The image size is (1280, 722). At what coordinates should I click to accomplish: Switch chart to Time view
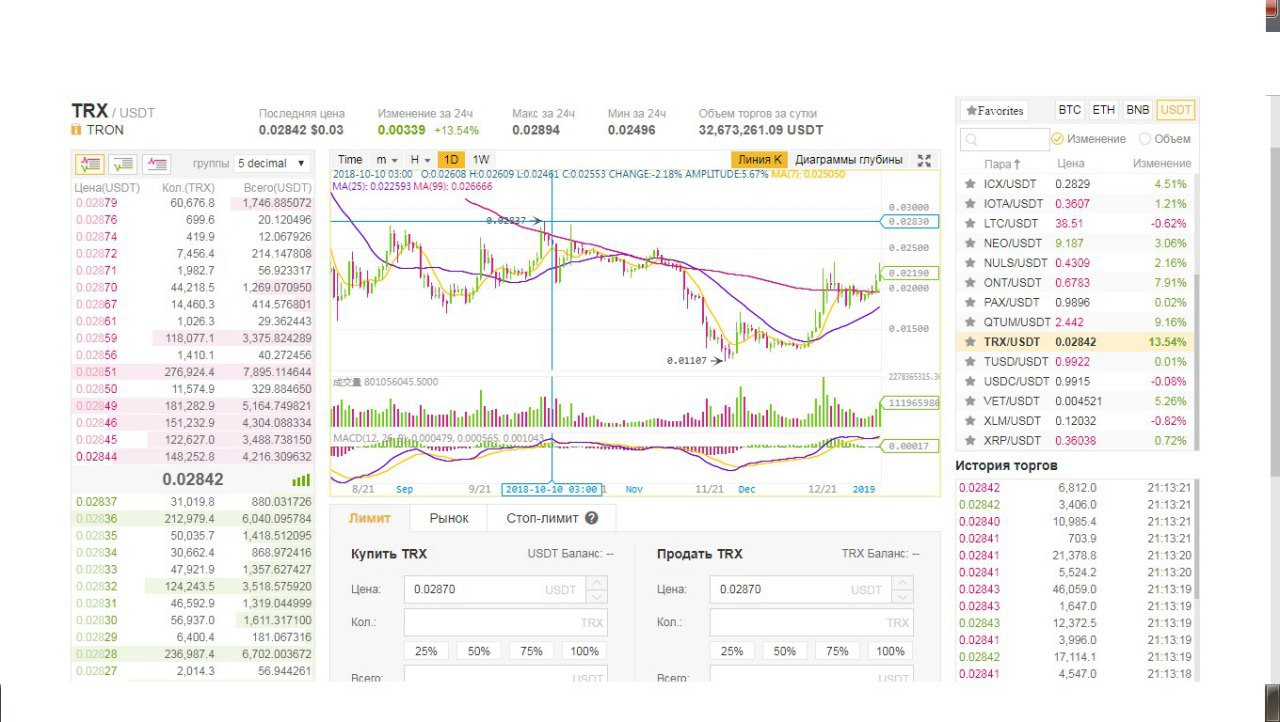point(350,160)
